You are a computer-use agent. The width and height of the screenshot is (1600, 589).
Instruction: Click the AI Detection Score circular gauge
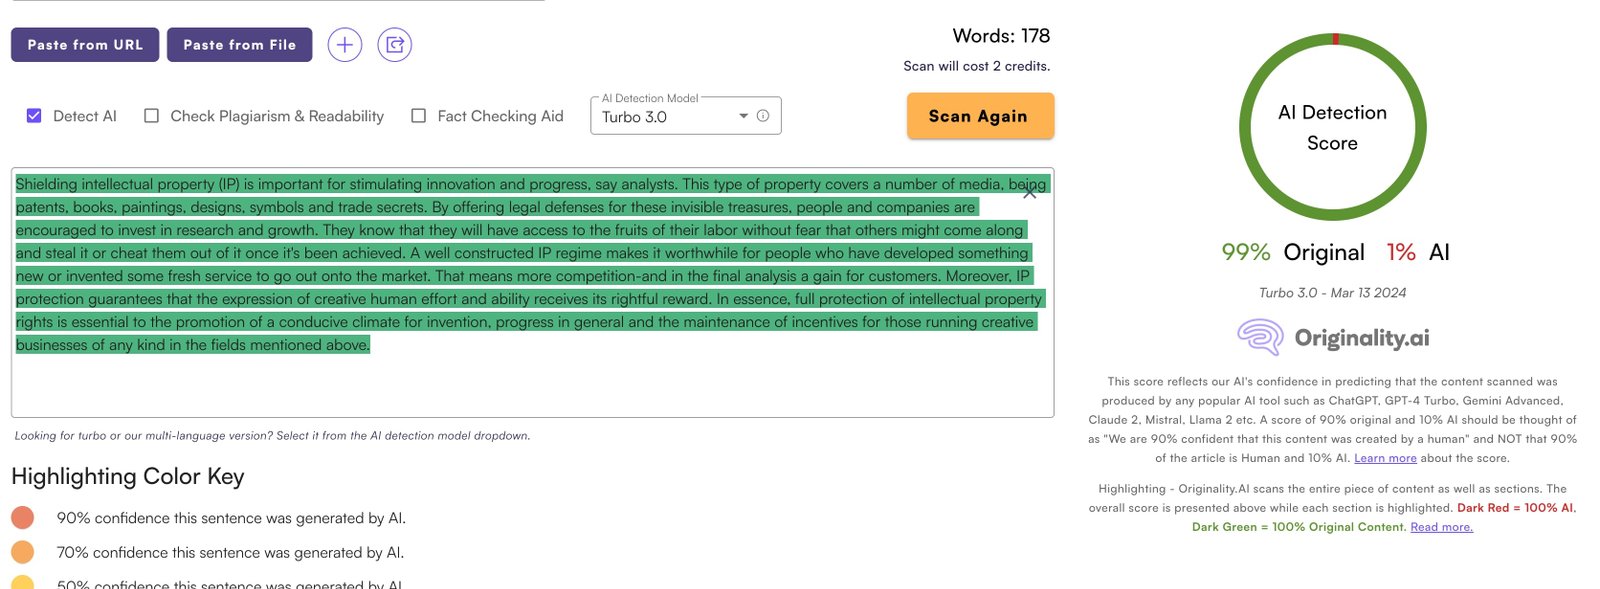coord(1332,128)
